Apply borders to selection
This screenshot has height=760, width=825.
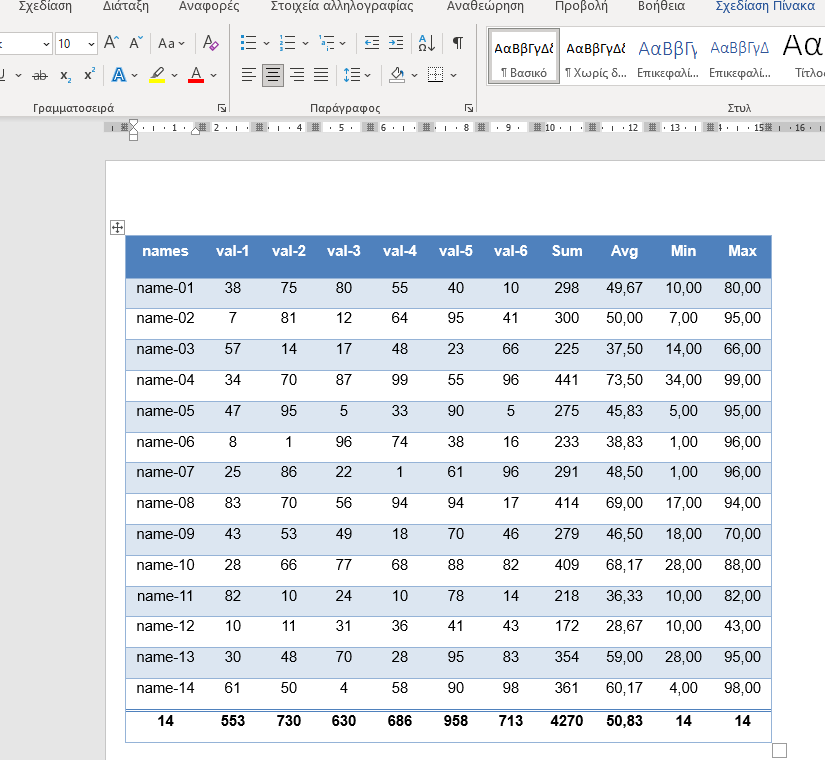[436, 75]
